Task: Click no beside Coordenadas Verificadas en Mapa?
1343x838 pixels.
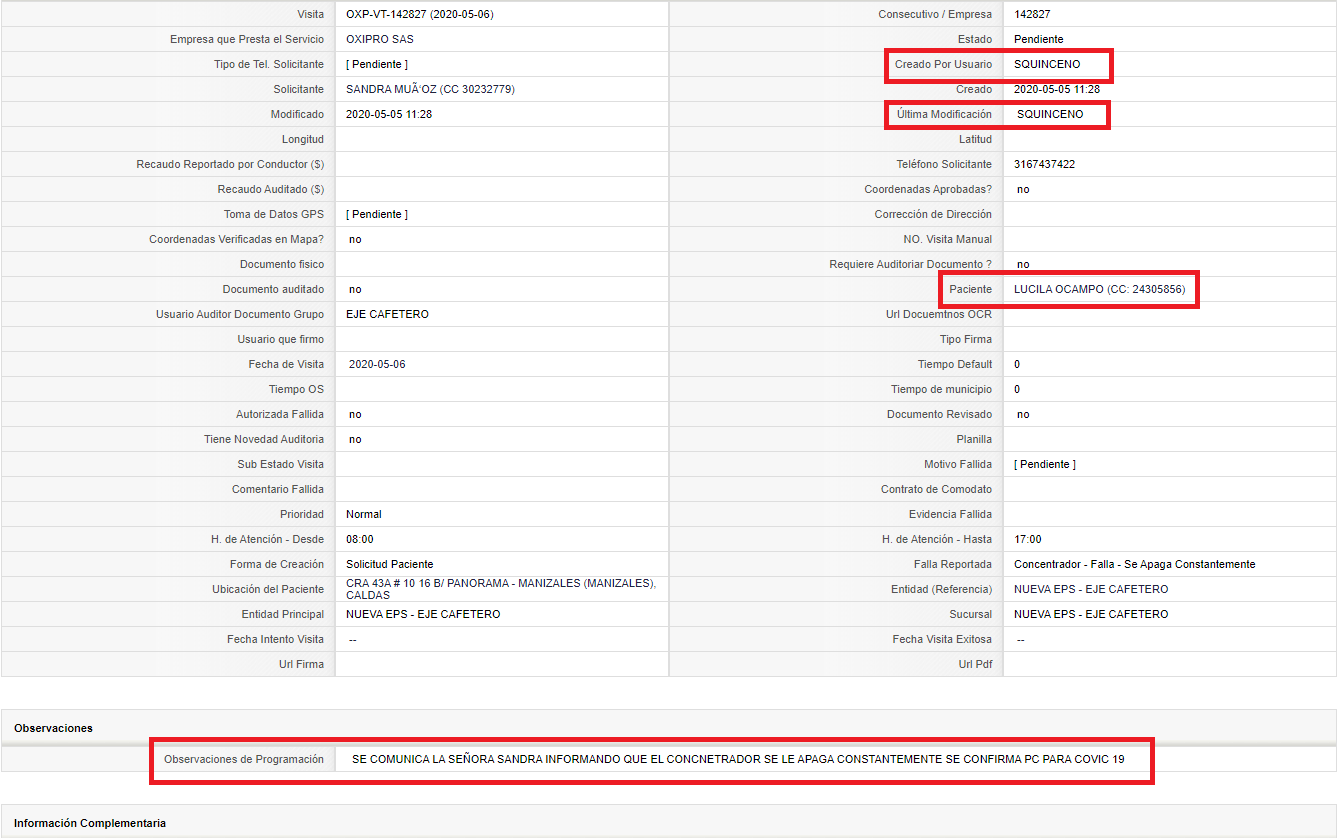Action: pos(355,239)
